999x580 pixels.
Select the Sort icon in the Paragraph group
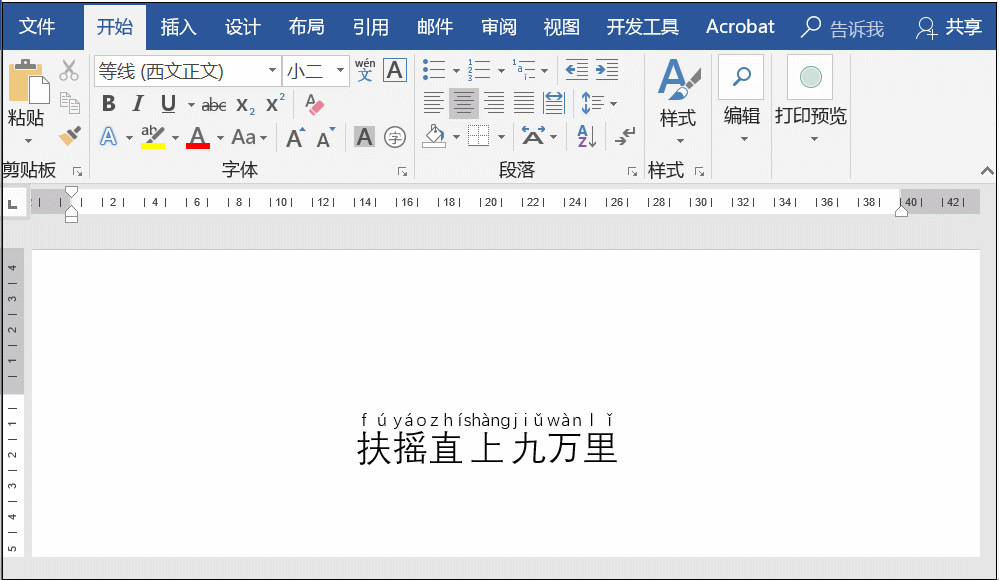[585, 137]
